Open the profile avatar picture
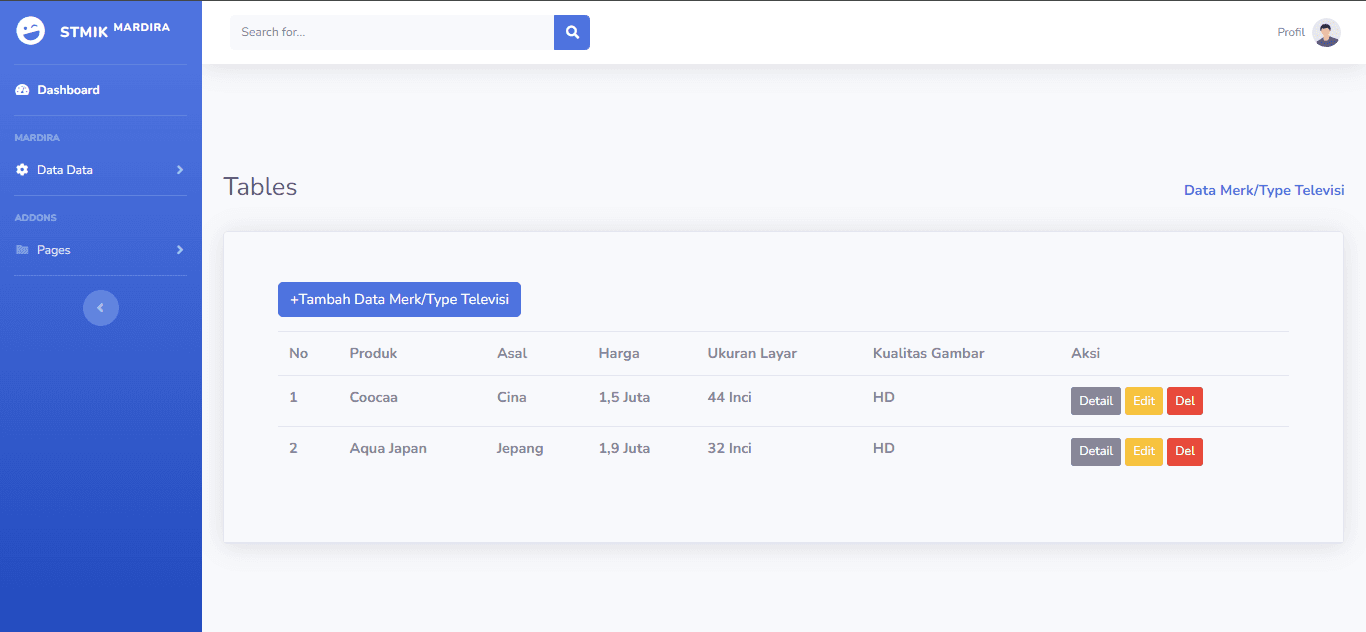Viewport: 1366px width, 632px height. coord(1326,32)
